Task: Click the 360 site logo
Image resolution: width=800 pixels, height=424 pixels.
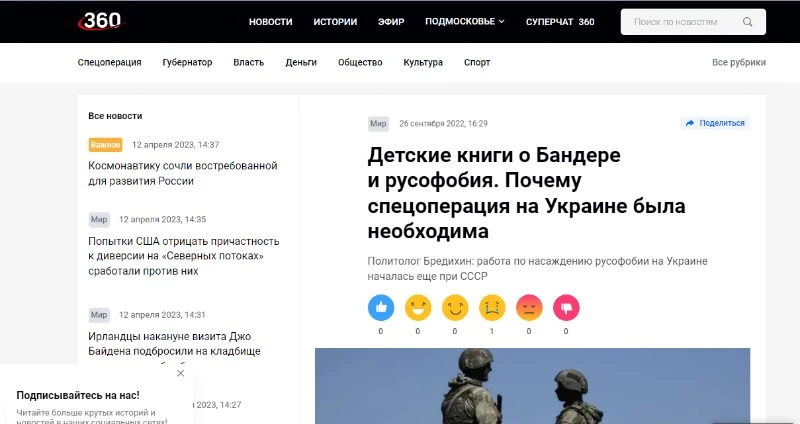Action: tap(101, 21)
